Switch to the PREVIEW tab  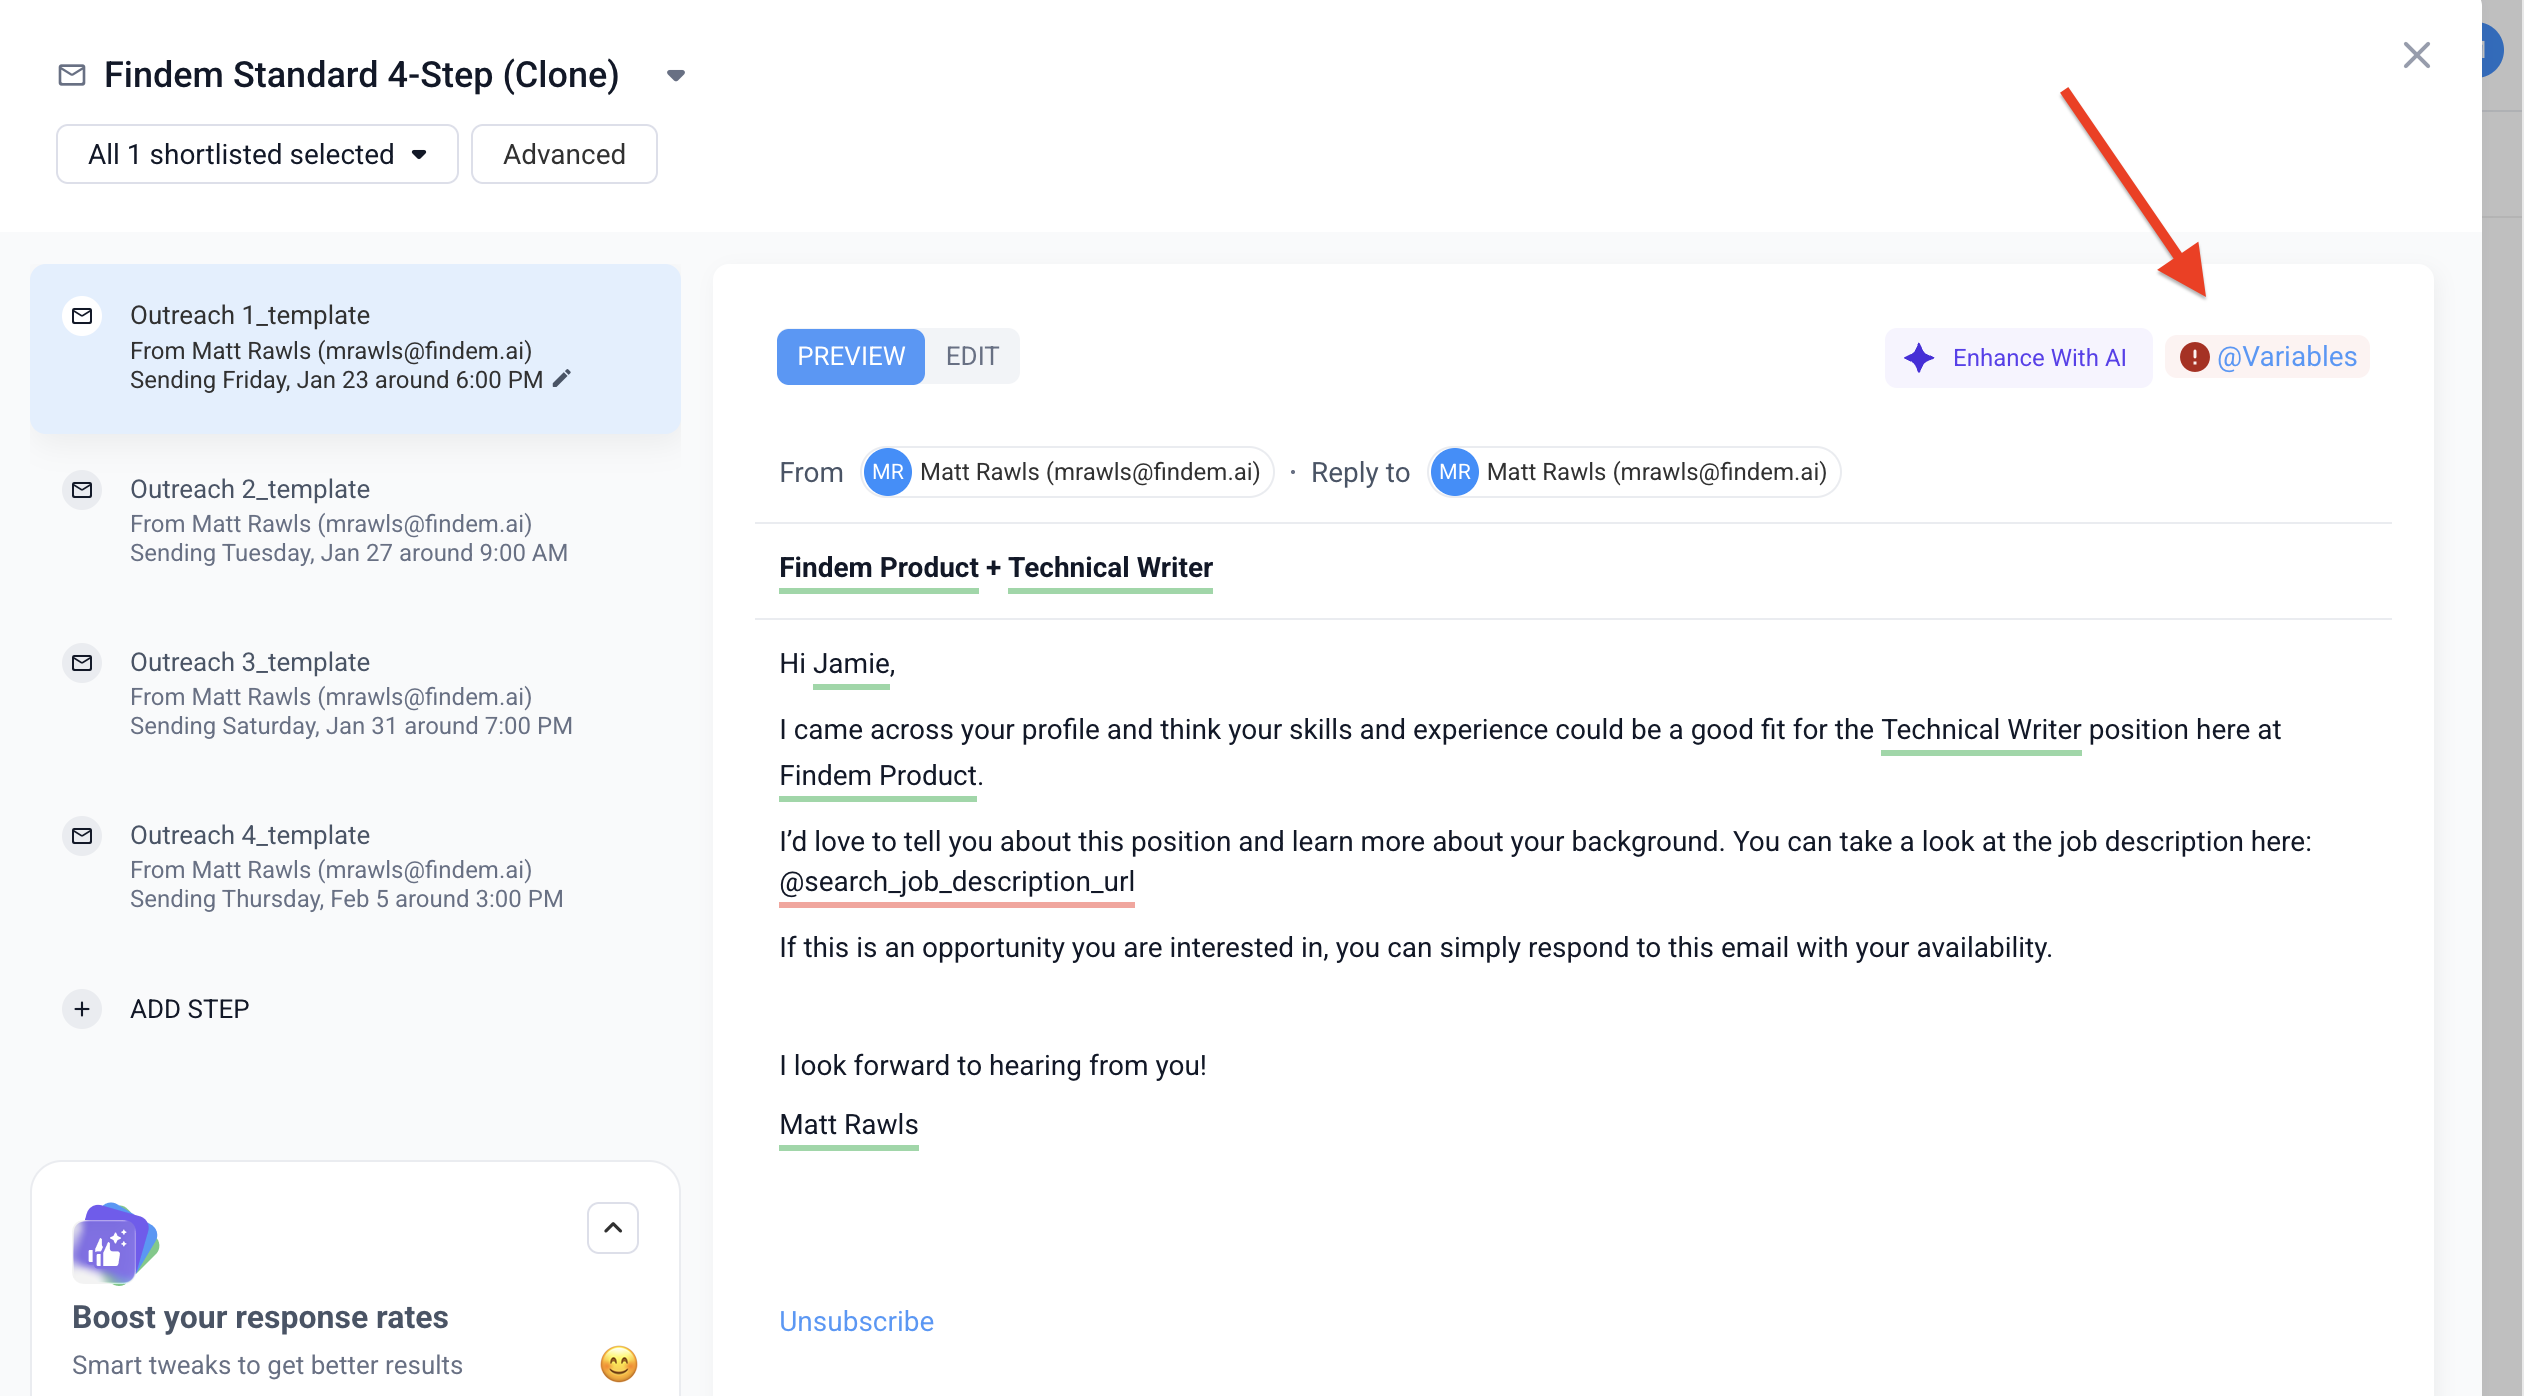(x=851, y=356)
